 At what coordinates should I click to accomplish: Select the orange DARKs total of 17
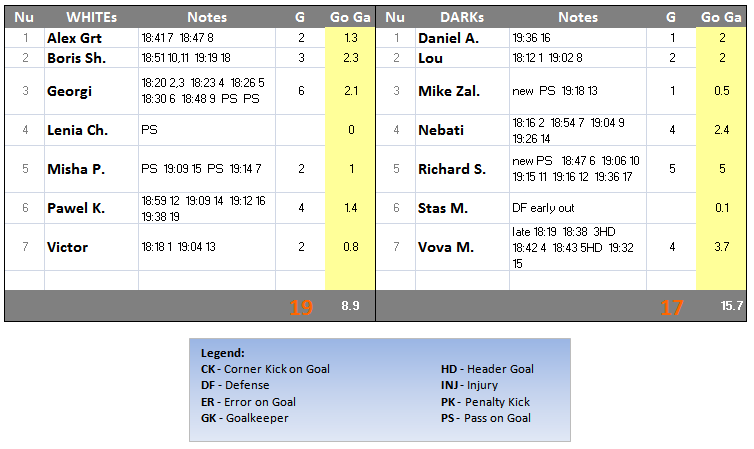672,307
